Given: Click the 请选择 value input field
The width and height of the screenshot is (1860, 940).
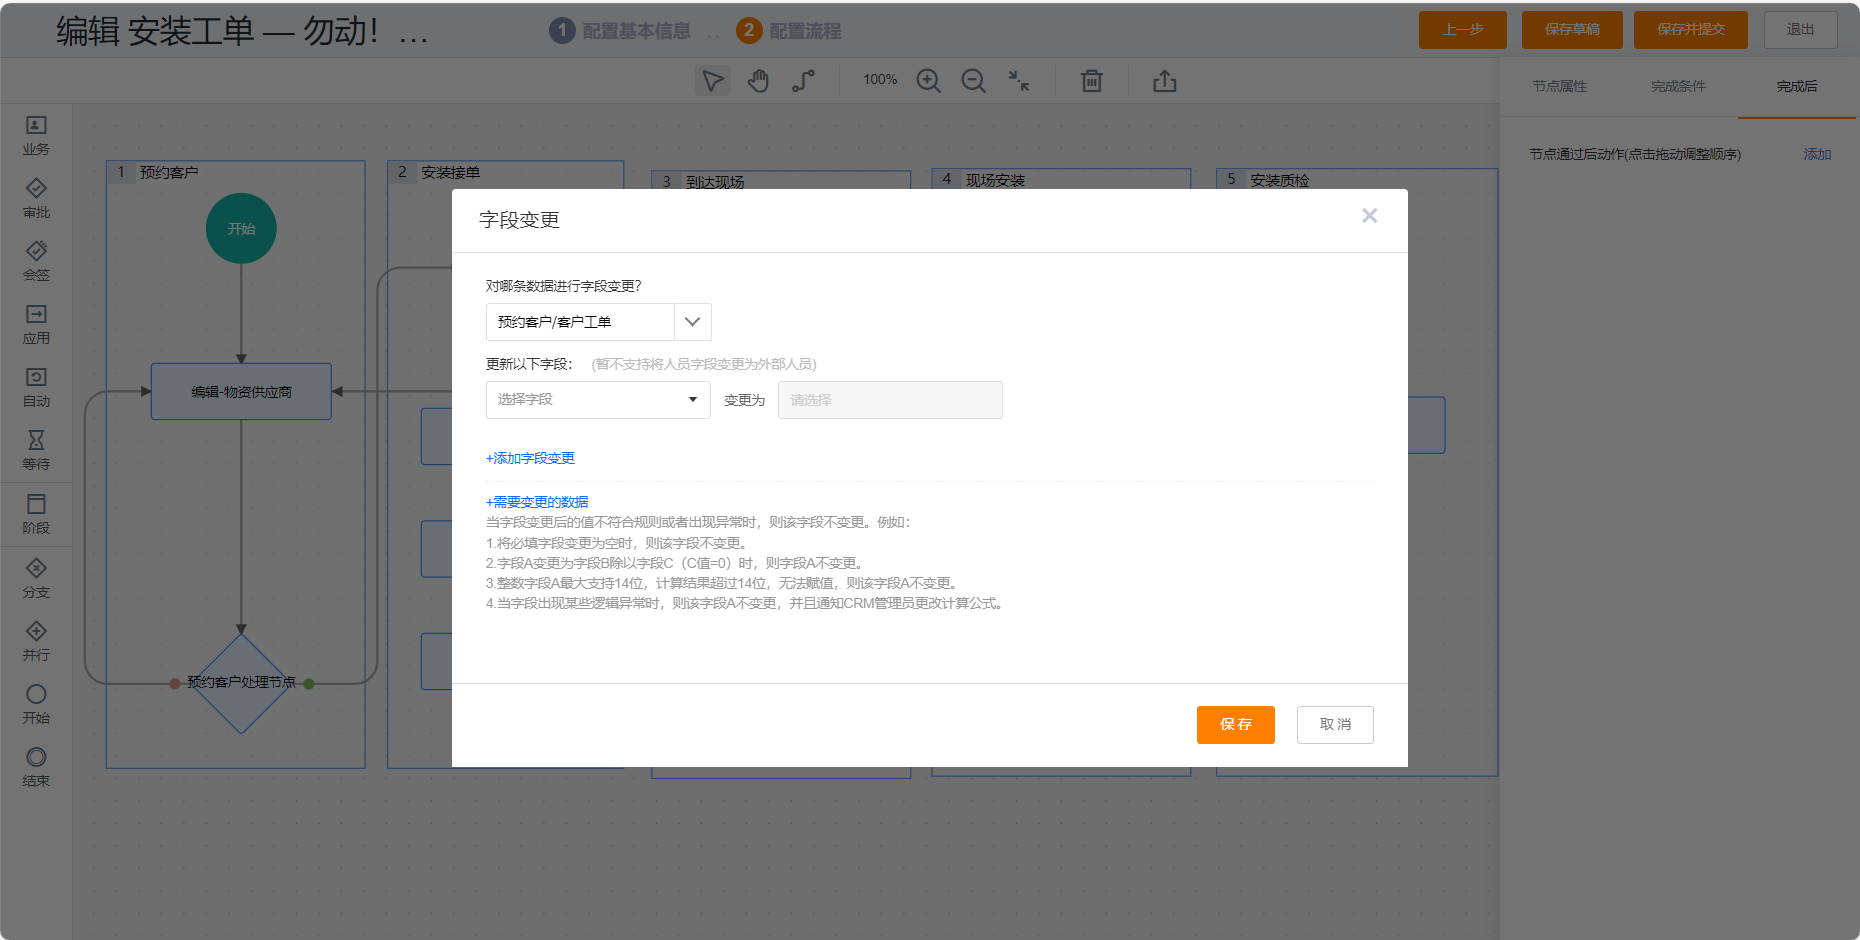Looking at the screenshot, I should [x=890, y=400].
